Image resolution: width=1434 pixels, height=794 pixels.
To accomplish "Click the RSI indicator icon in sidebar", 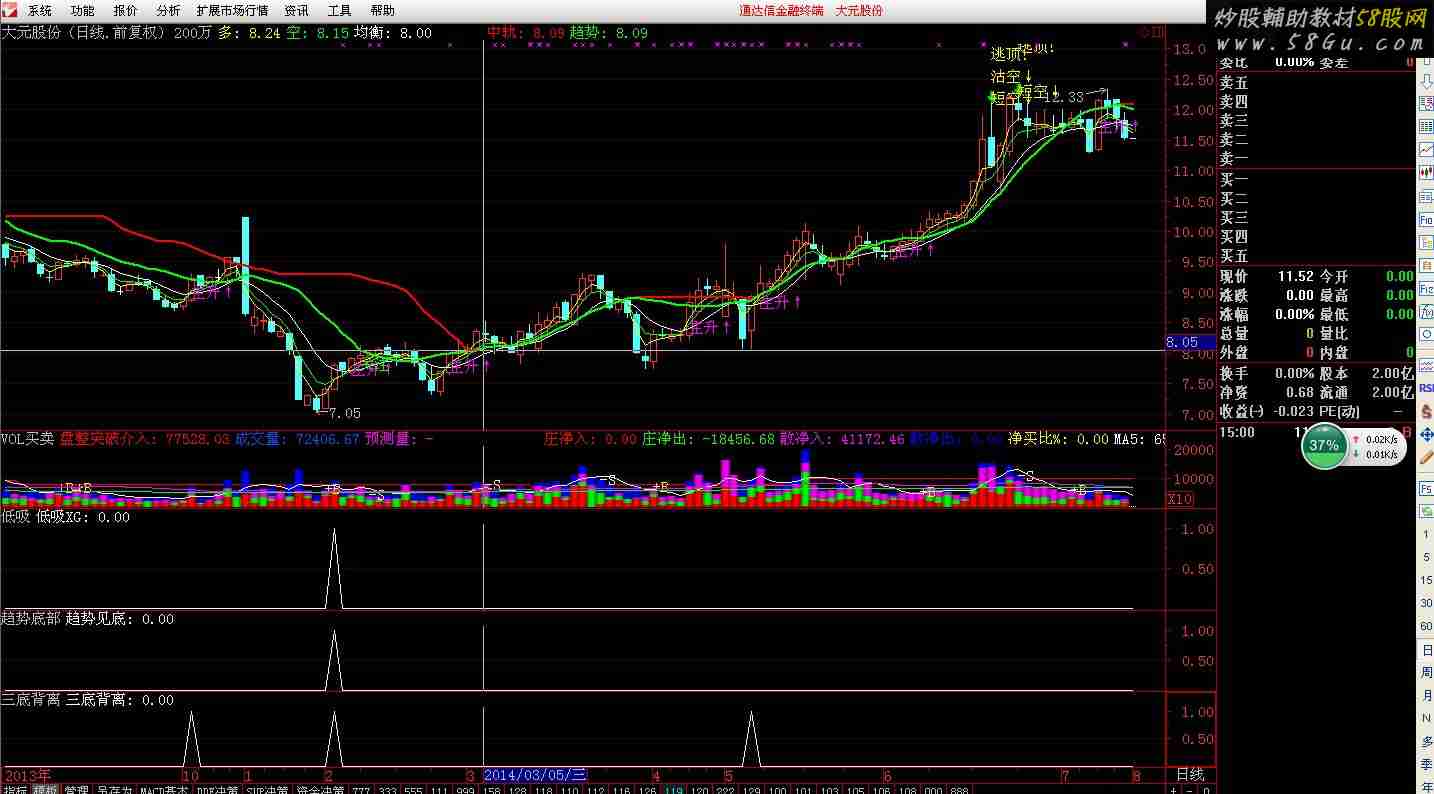I will click(1426, 388).
